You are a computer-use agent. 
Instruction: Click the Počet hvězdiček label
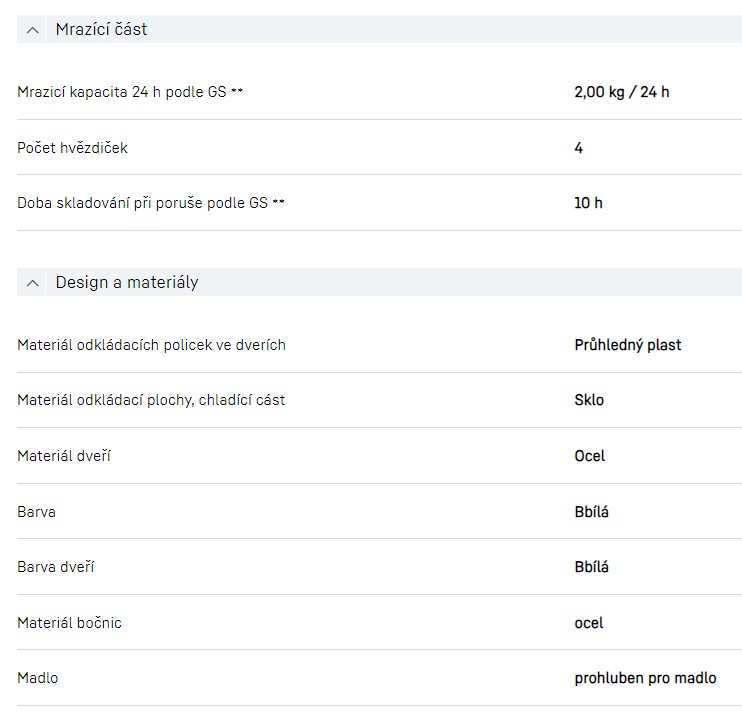pos(73,148)
